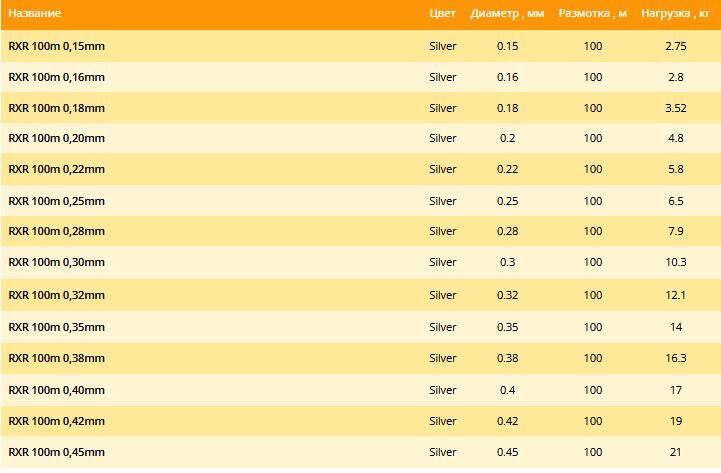721x473 pixels.
Task: Click the 100 value in the 0,30mm row
Action: [x=593, y=262]
